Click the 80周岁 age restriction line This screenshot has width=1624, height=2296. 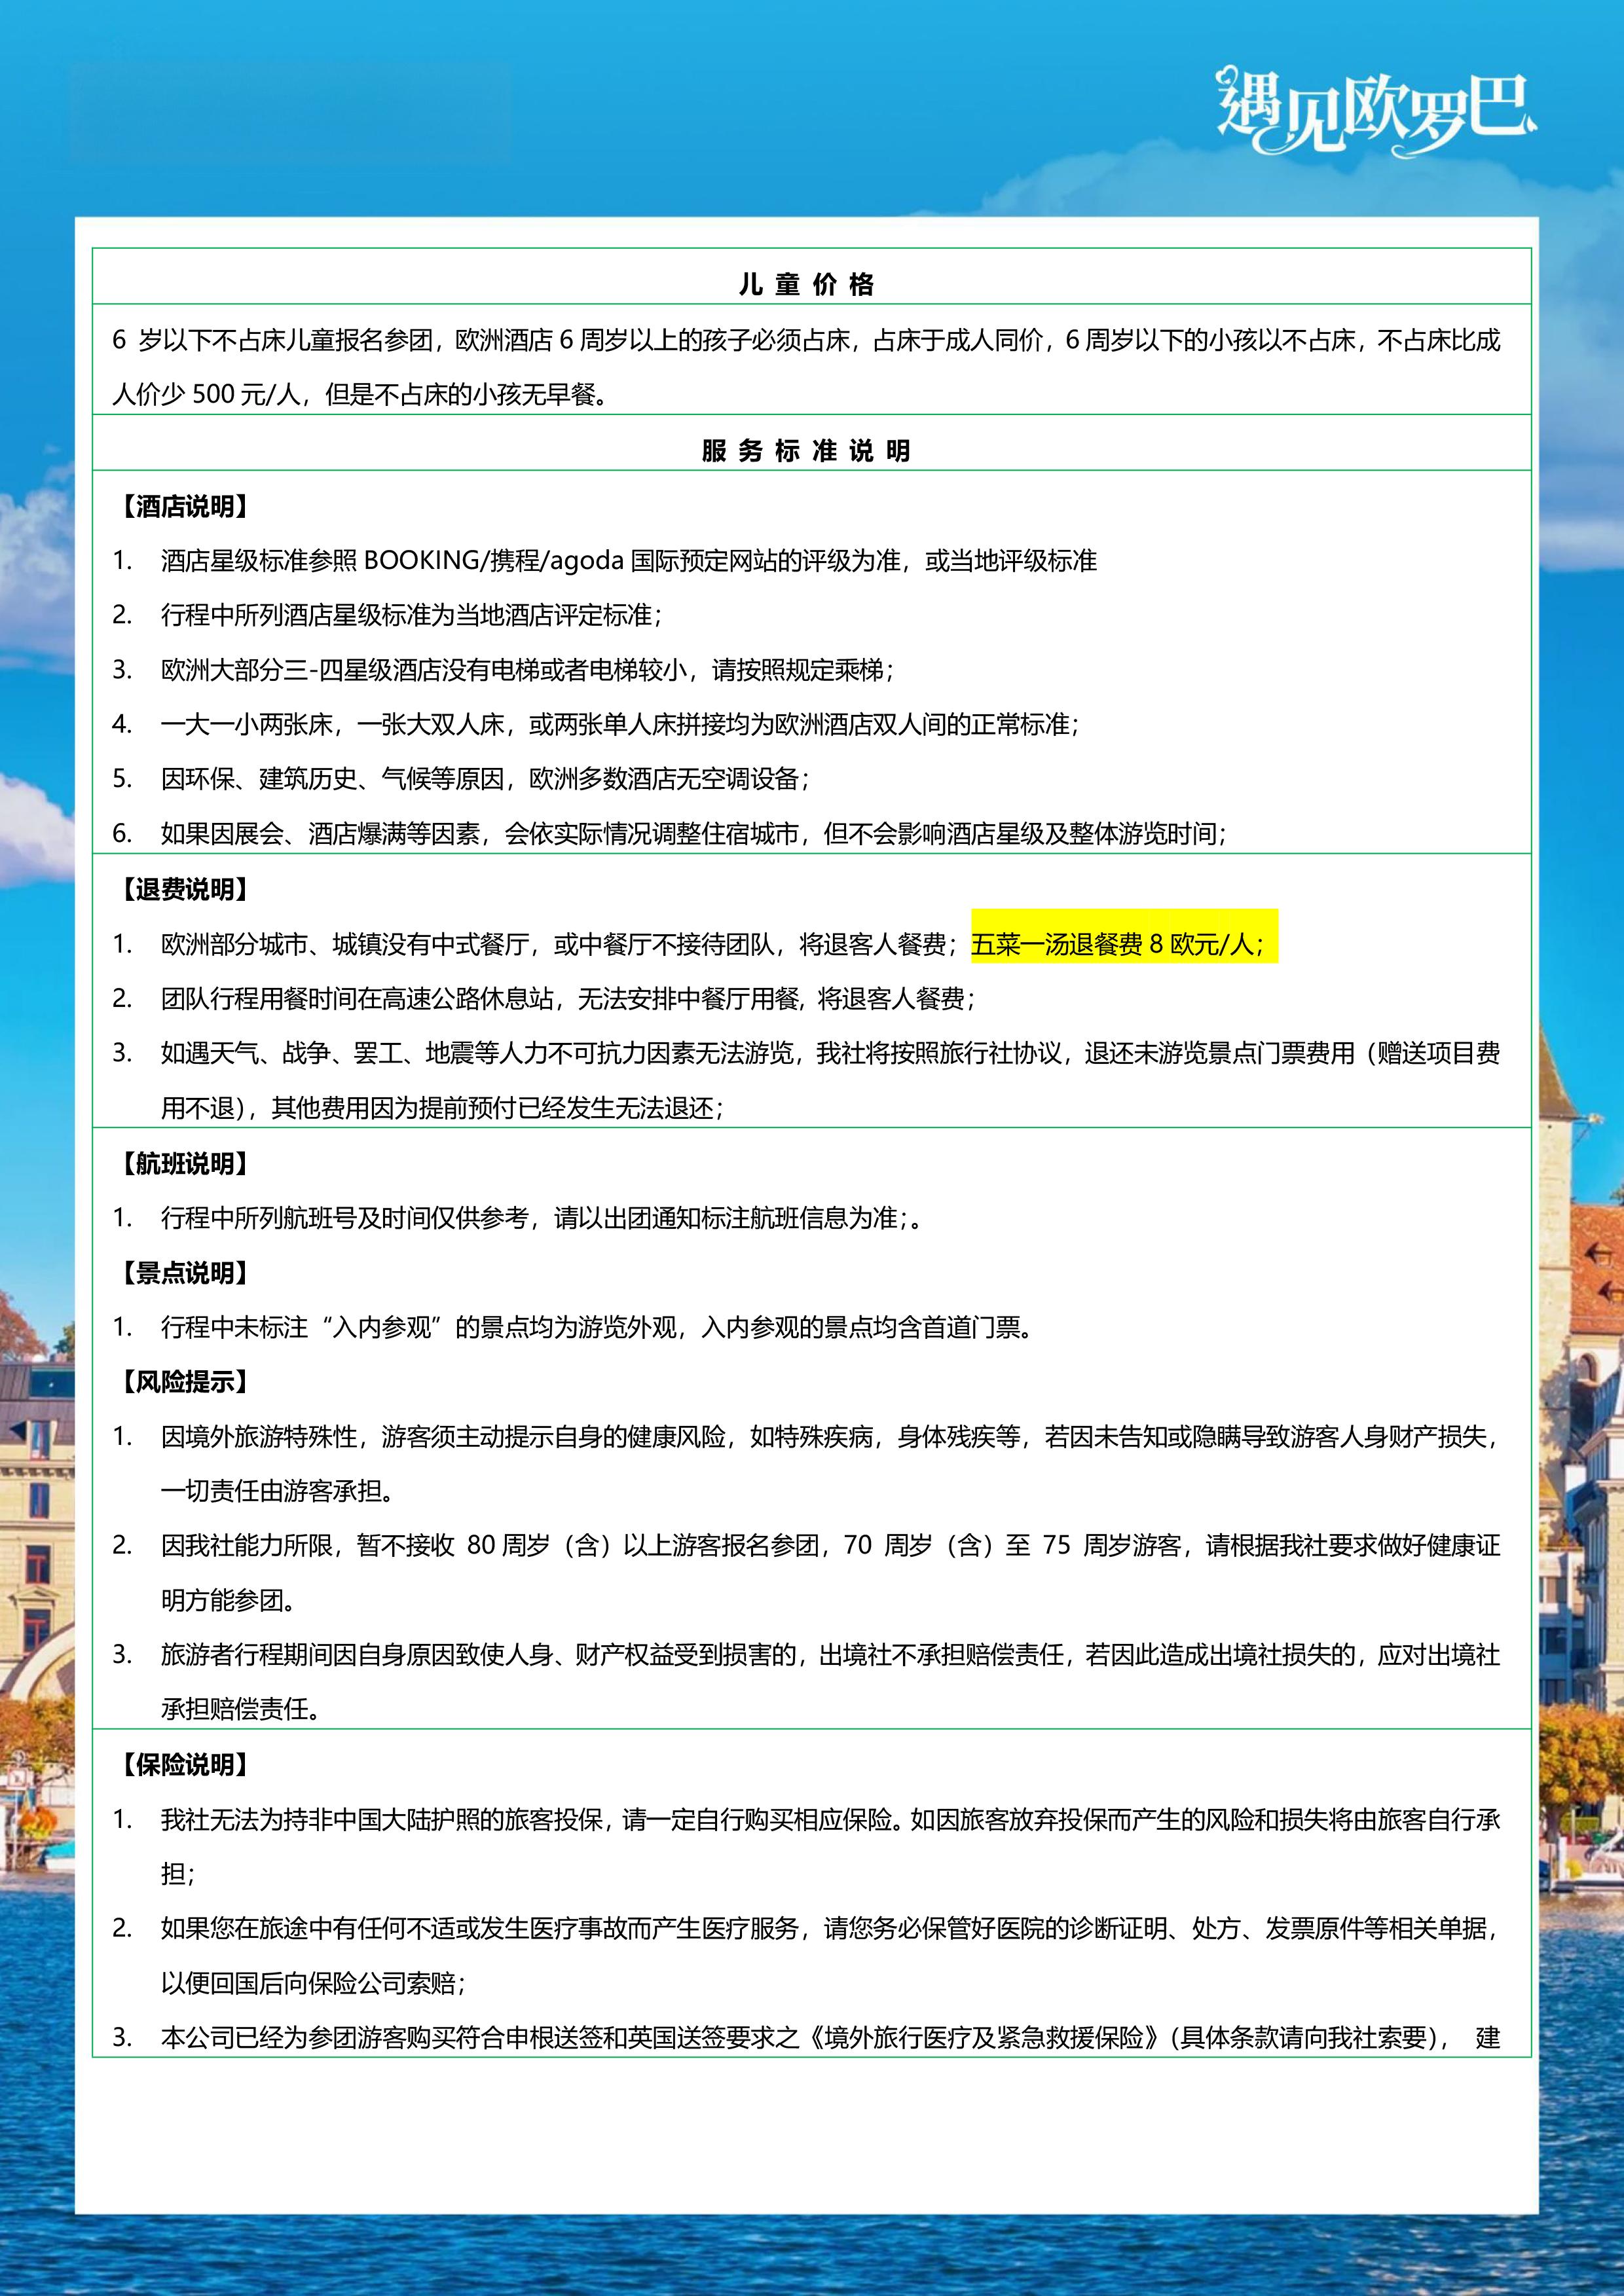pos(830,1546)
